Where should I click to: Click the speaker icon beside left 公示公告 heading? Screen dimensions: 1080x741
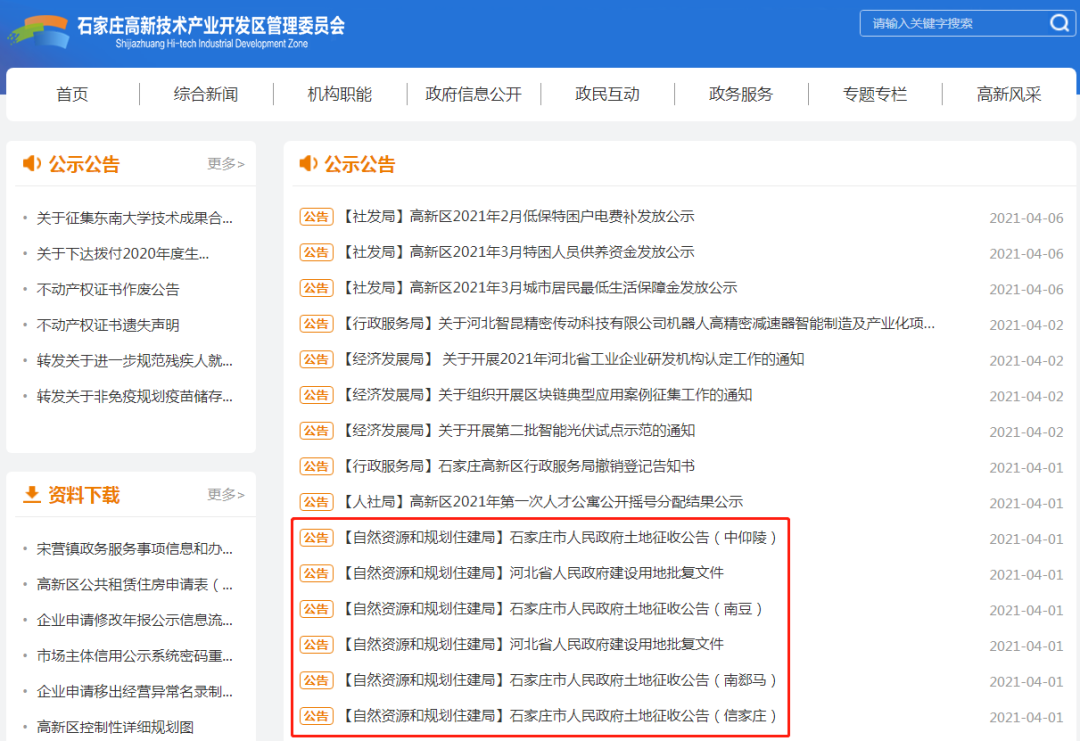[x=30, y=163]
